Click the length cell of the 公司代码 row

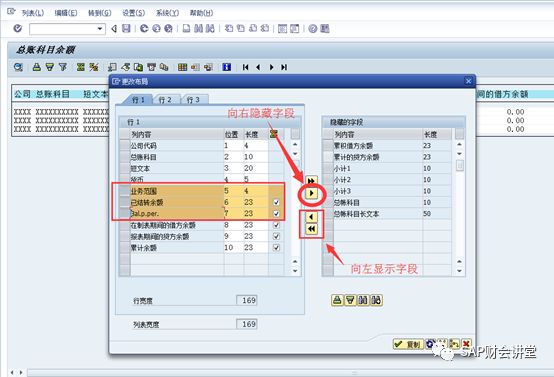pos(255,146)
